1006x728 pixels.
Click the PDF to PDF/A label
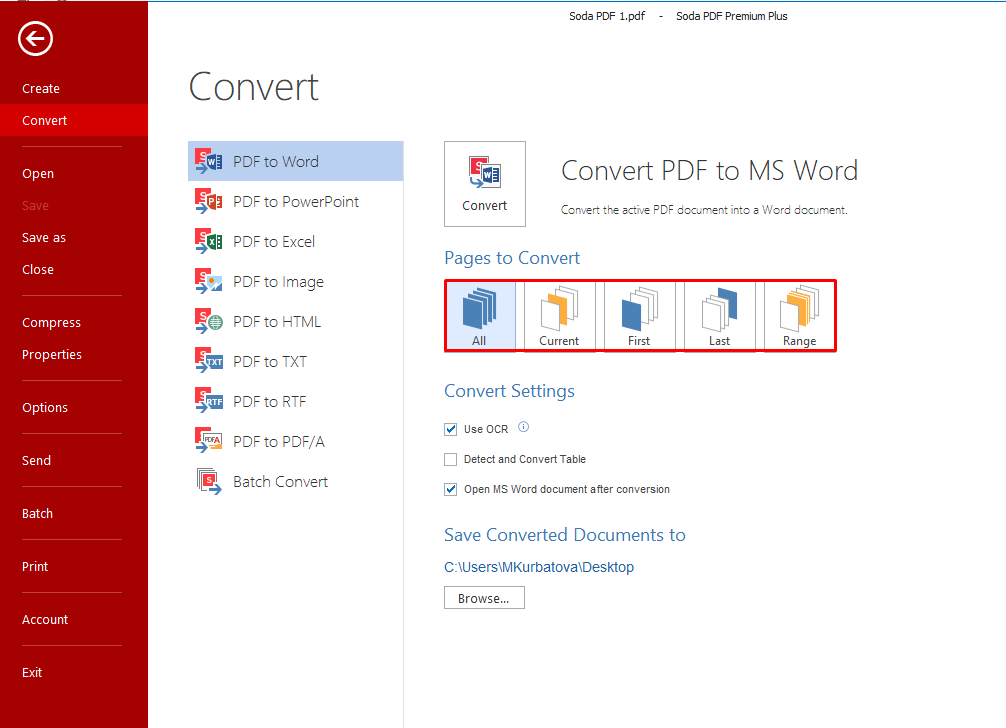click(x=279, y=441)
